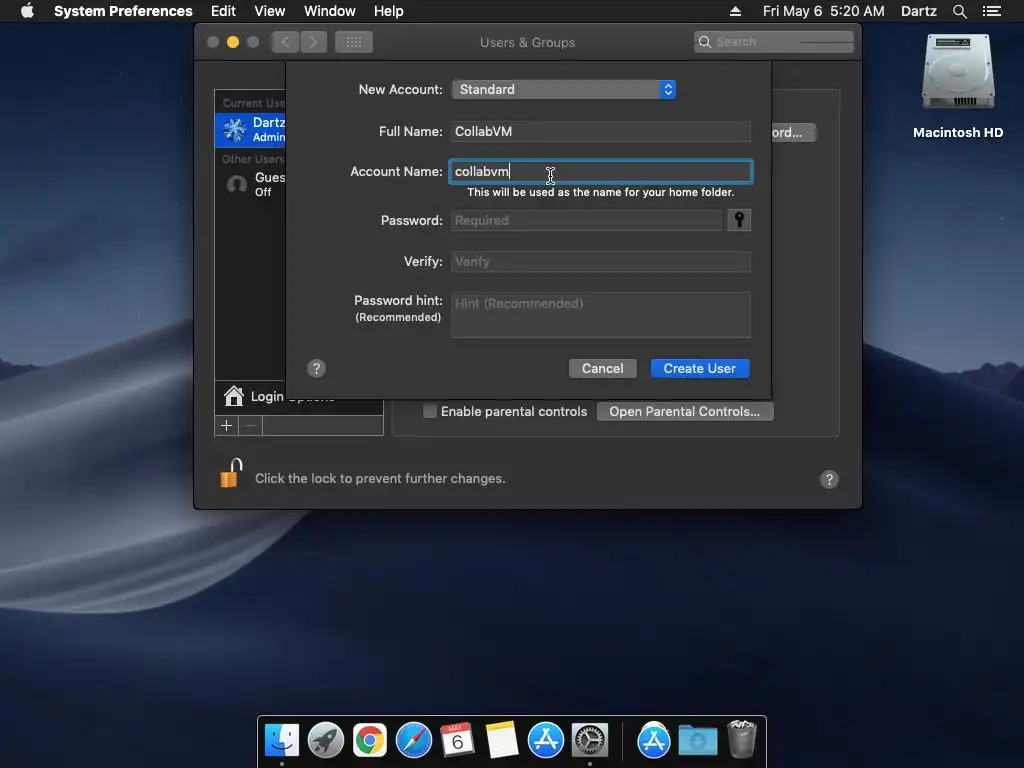Viewport: 1024px width, 768px height.
Task: Open Finder in the Dock
Action: [x=281, y=741]
